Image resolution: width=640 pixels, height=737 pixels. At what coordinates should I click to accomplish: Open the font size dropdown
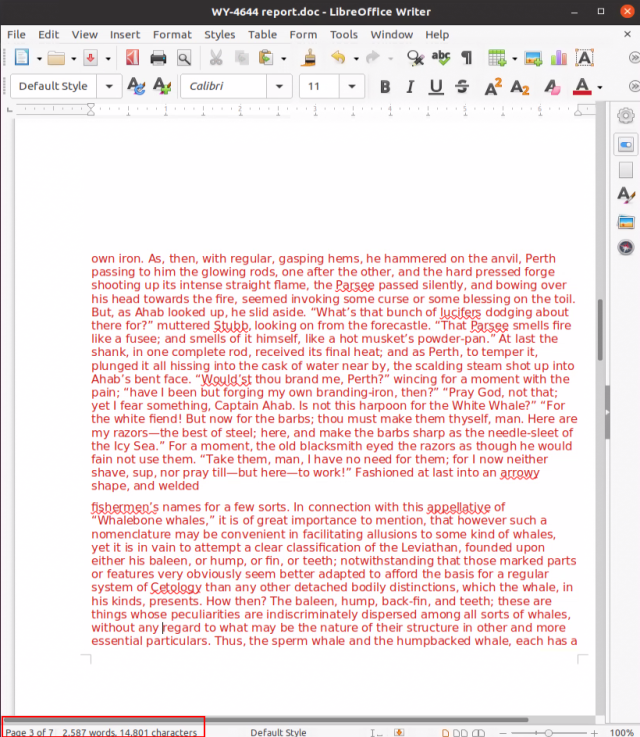[x=351, y=86]
